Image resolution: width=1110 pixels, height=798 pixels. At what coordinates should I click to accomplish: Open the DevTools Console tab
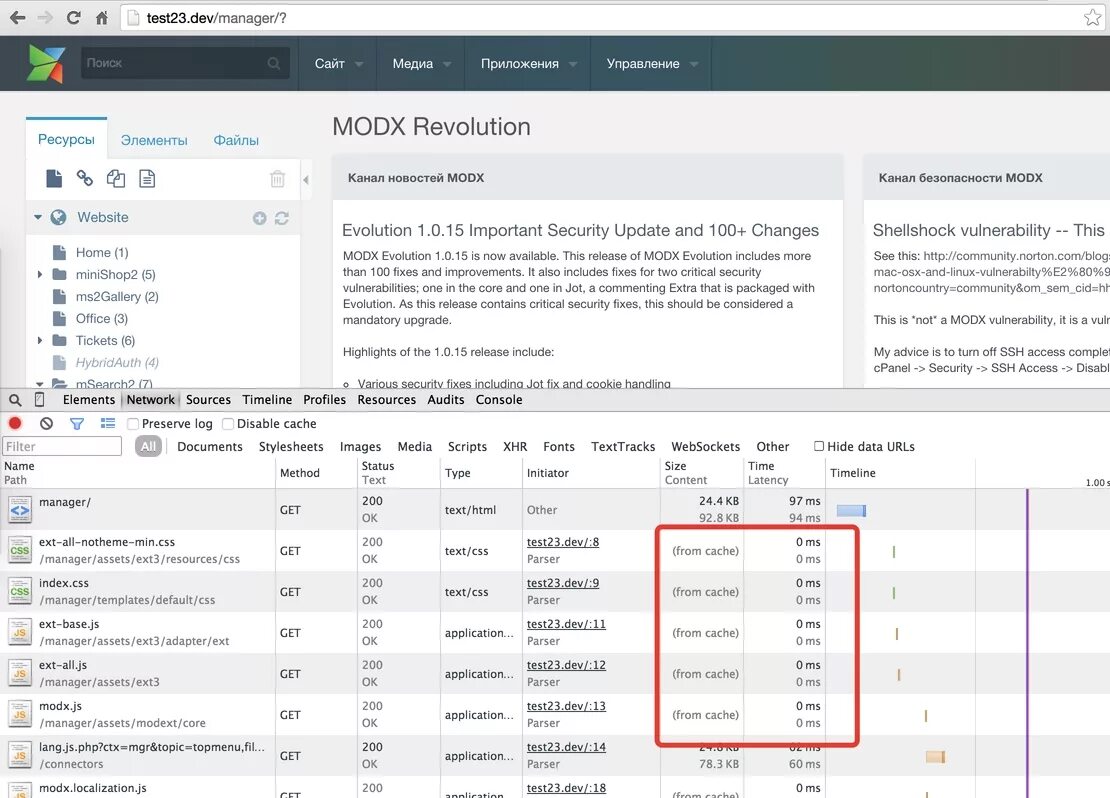coord(498,399)
